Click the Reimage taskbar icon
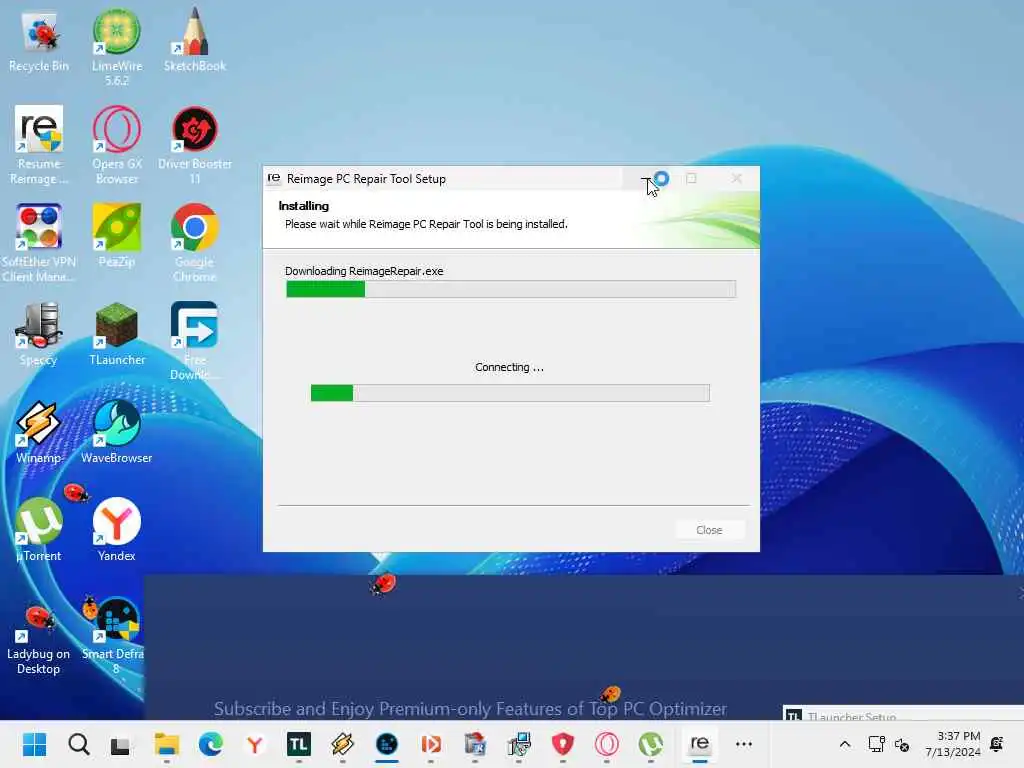The image size is (1024, 768). coord(699,744)
